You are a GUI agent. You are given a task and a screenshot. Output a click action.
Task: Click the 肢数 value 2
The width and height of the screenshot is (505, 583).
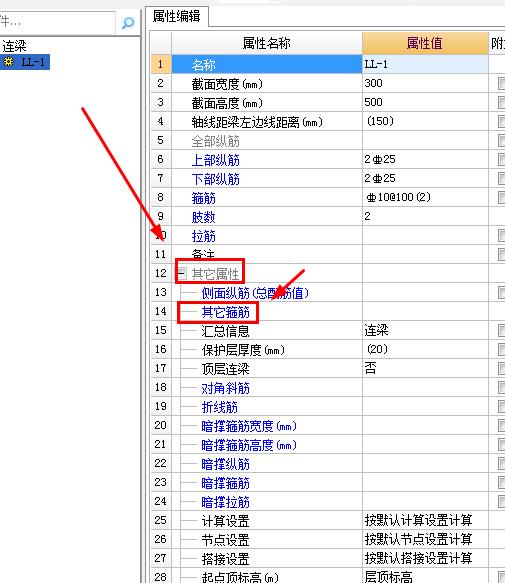pos(367,216)
